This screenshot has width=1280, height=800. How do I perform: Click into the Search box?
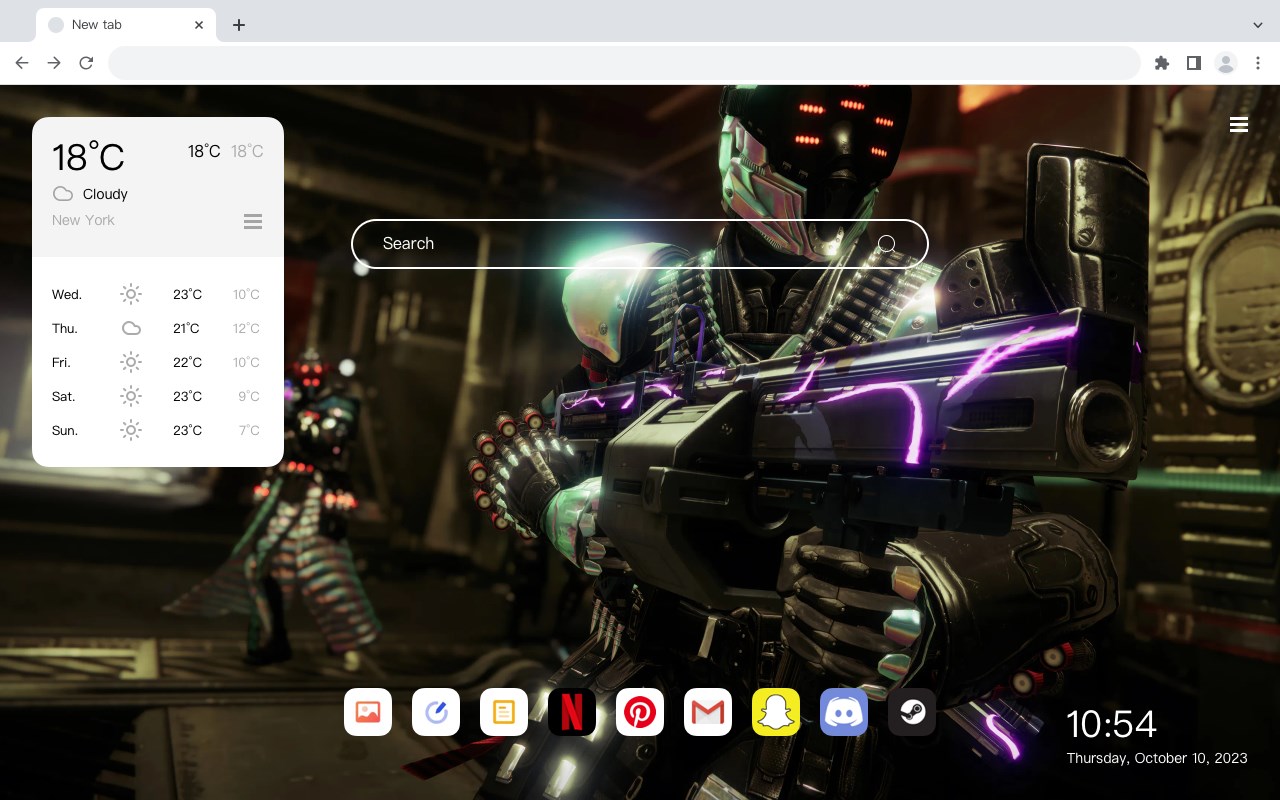point(640,244)
